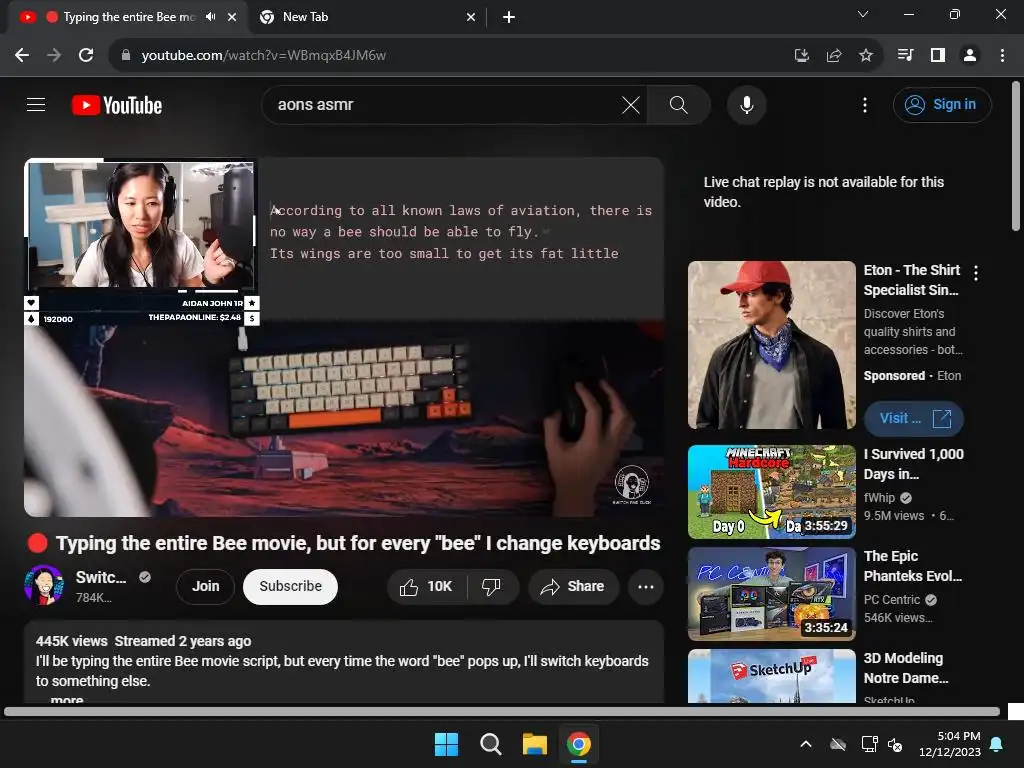Share this page from the address bar
The height and width of the screenshot is (768, 1024).
[834, 55]
